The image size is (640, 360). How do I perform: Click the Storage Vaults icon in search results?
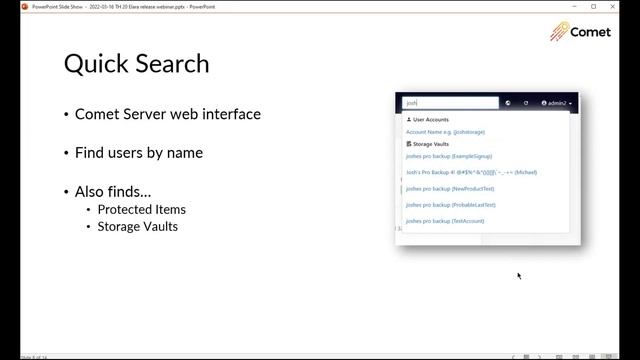click(x=409, y=144)
